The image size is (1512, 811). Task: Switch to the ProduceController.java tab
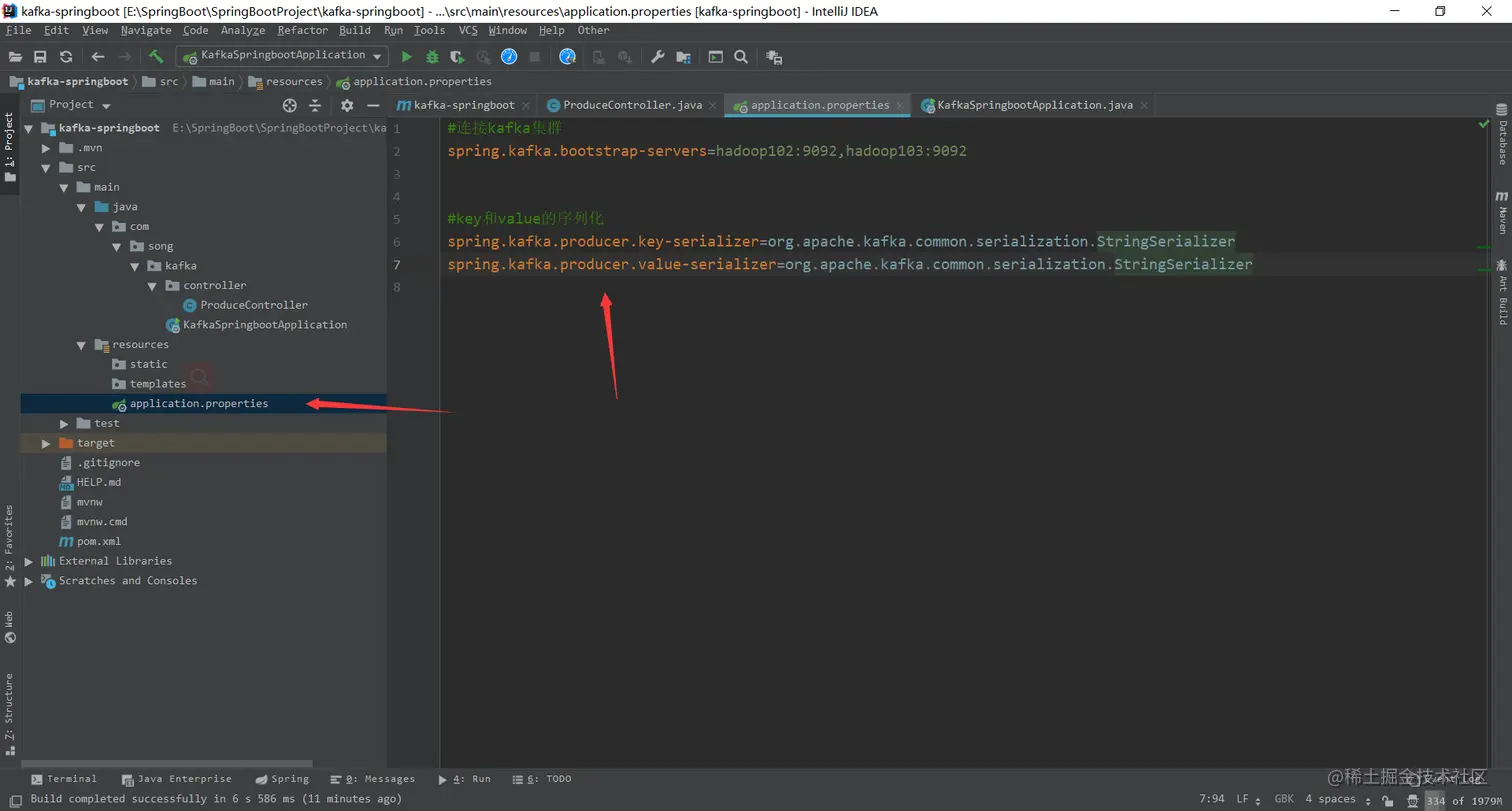tap(632, 105)
